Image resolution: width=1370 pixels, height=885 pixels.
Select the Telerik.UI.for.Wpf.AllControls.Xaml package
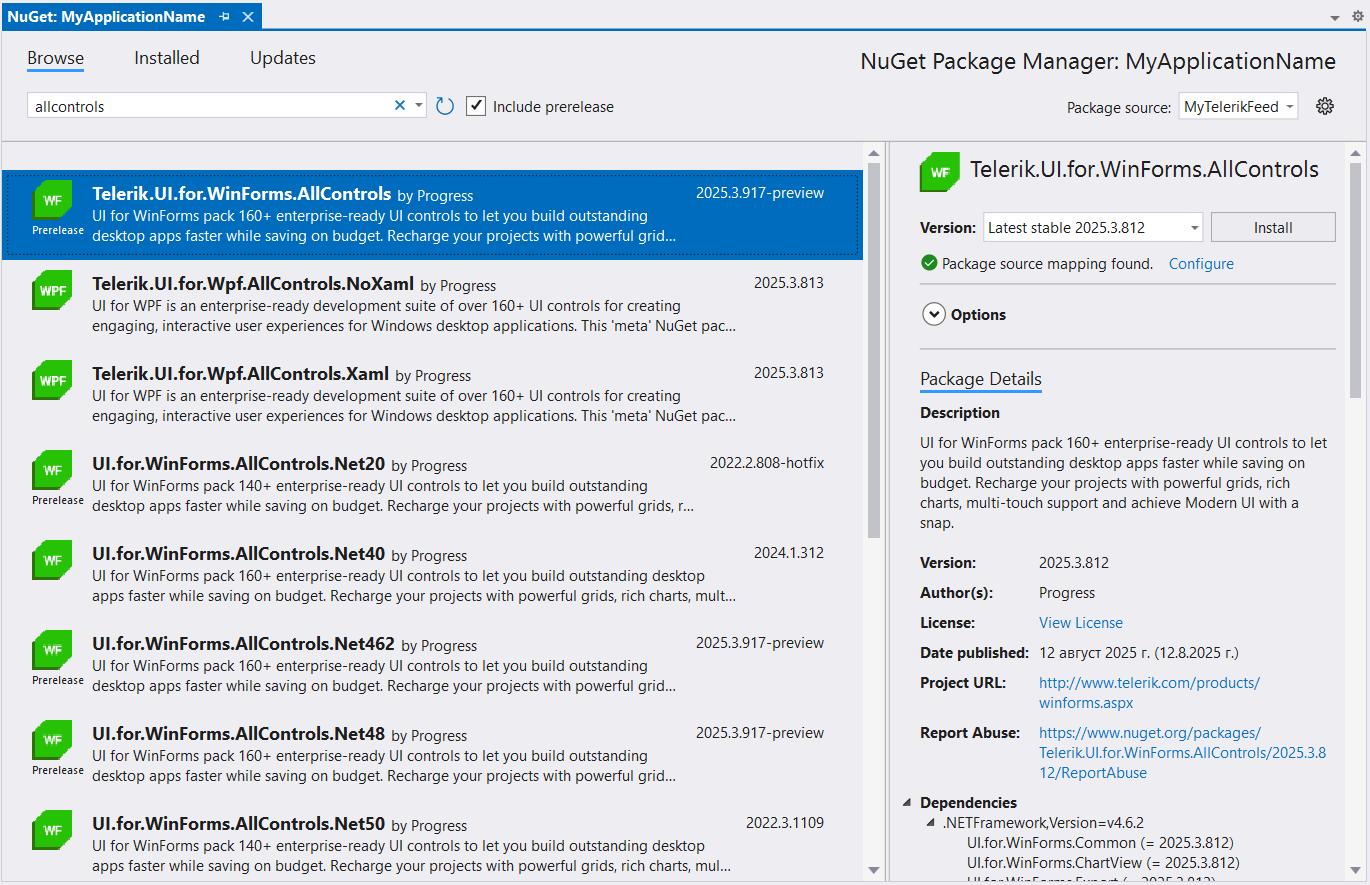coord(431,395)
